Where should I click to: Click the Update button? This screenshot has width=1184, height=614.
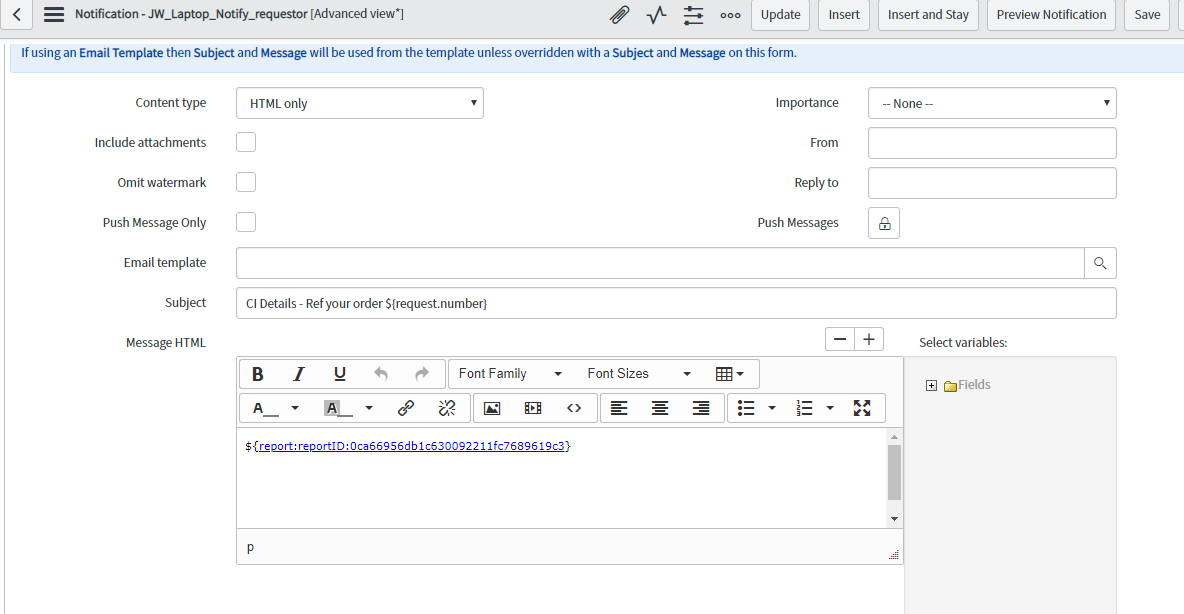(781, 14)
